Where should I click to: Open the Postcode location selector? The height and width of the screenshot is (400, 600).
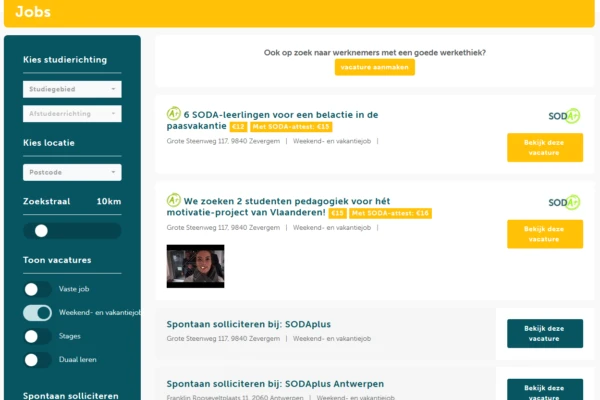(72, 172)
